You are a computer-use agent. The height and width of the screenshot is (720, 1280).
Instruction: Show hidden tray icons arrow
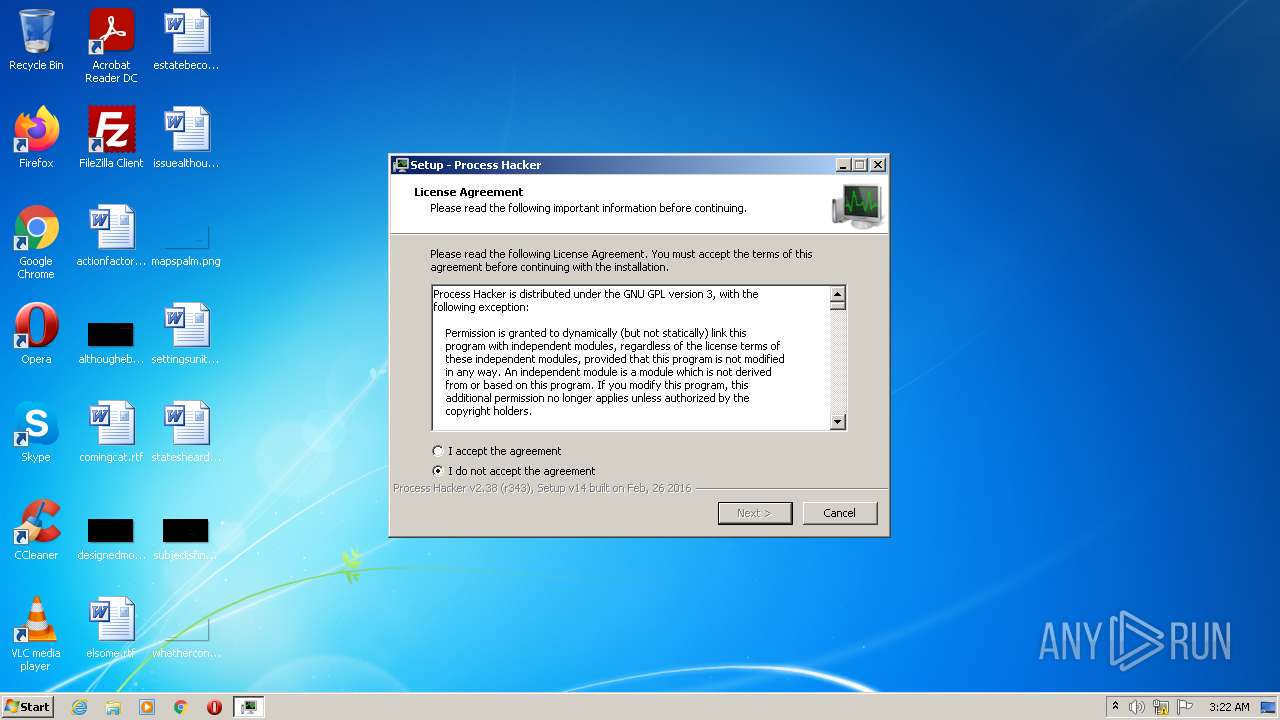tap(1115, 707)
